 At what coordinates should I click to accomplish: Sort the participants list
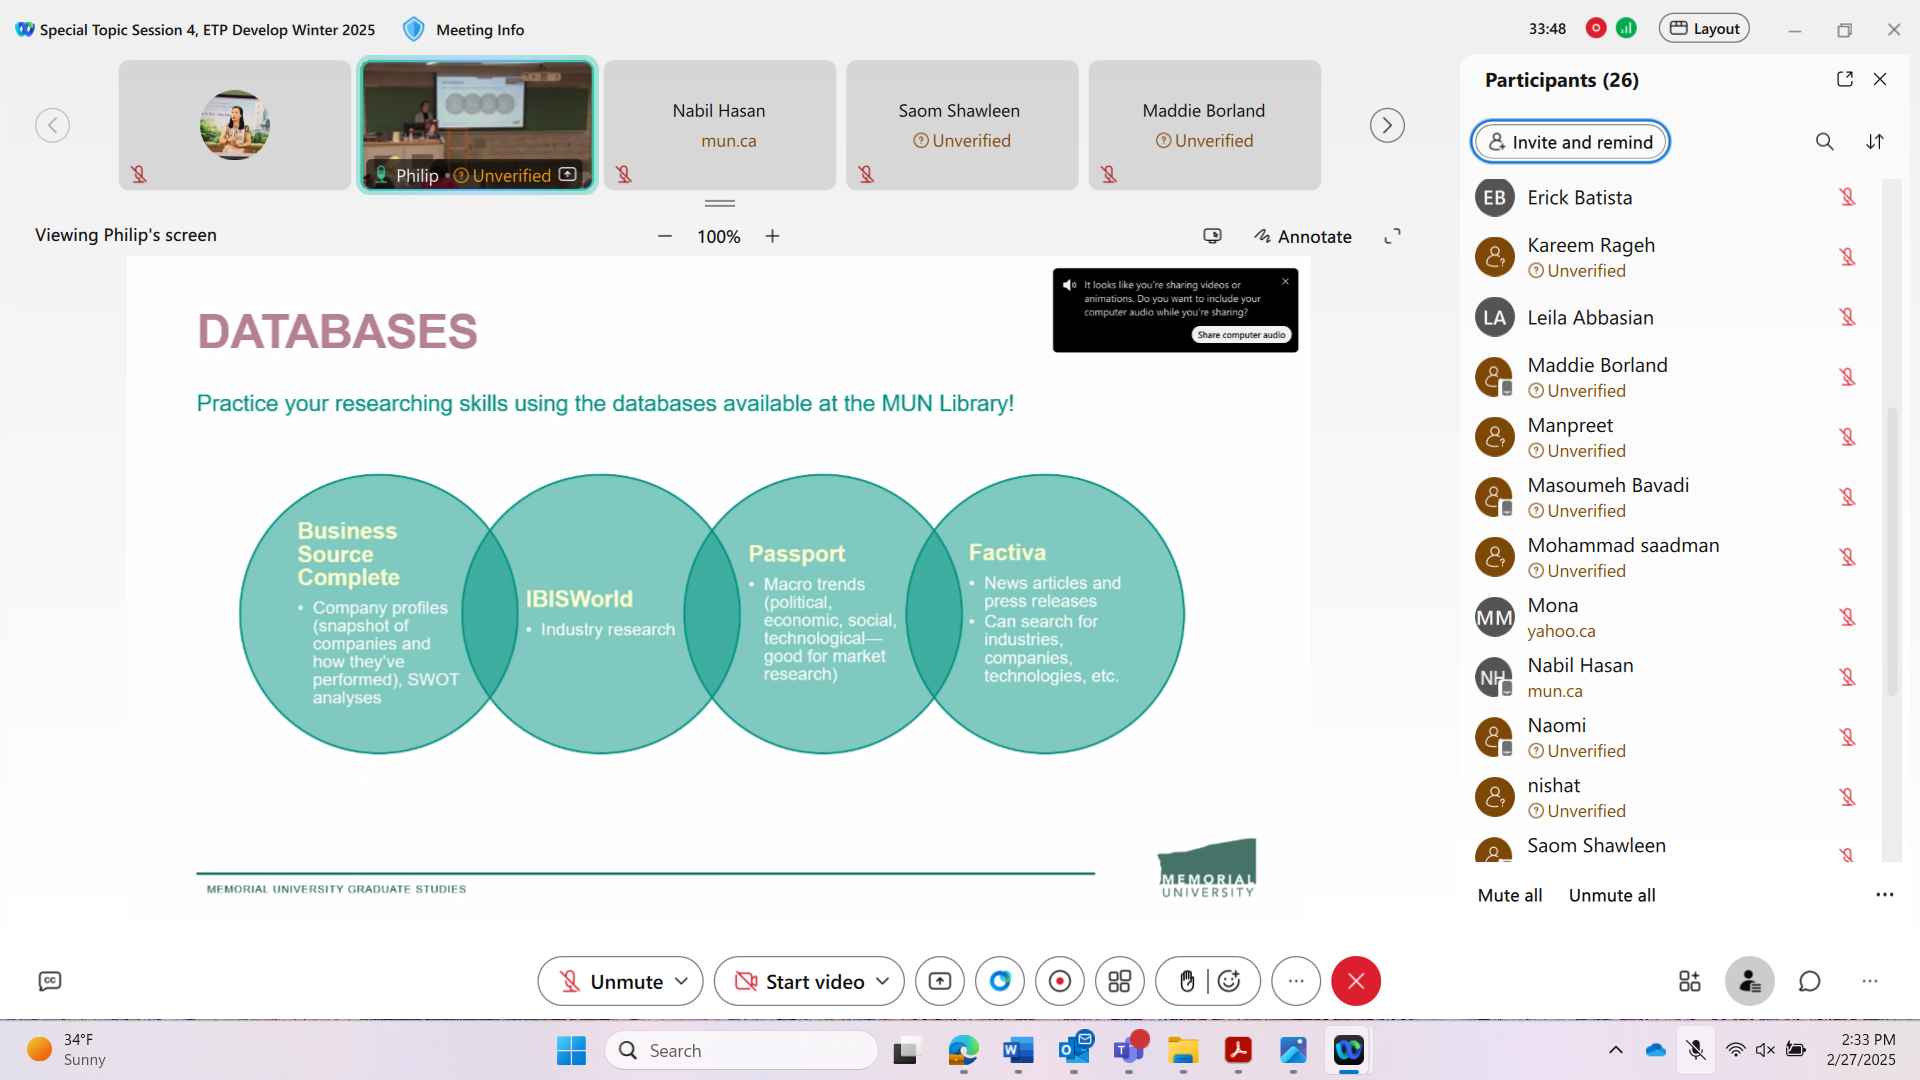[x=1875, y=142]
